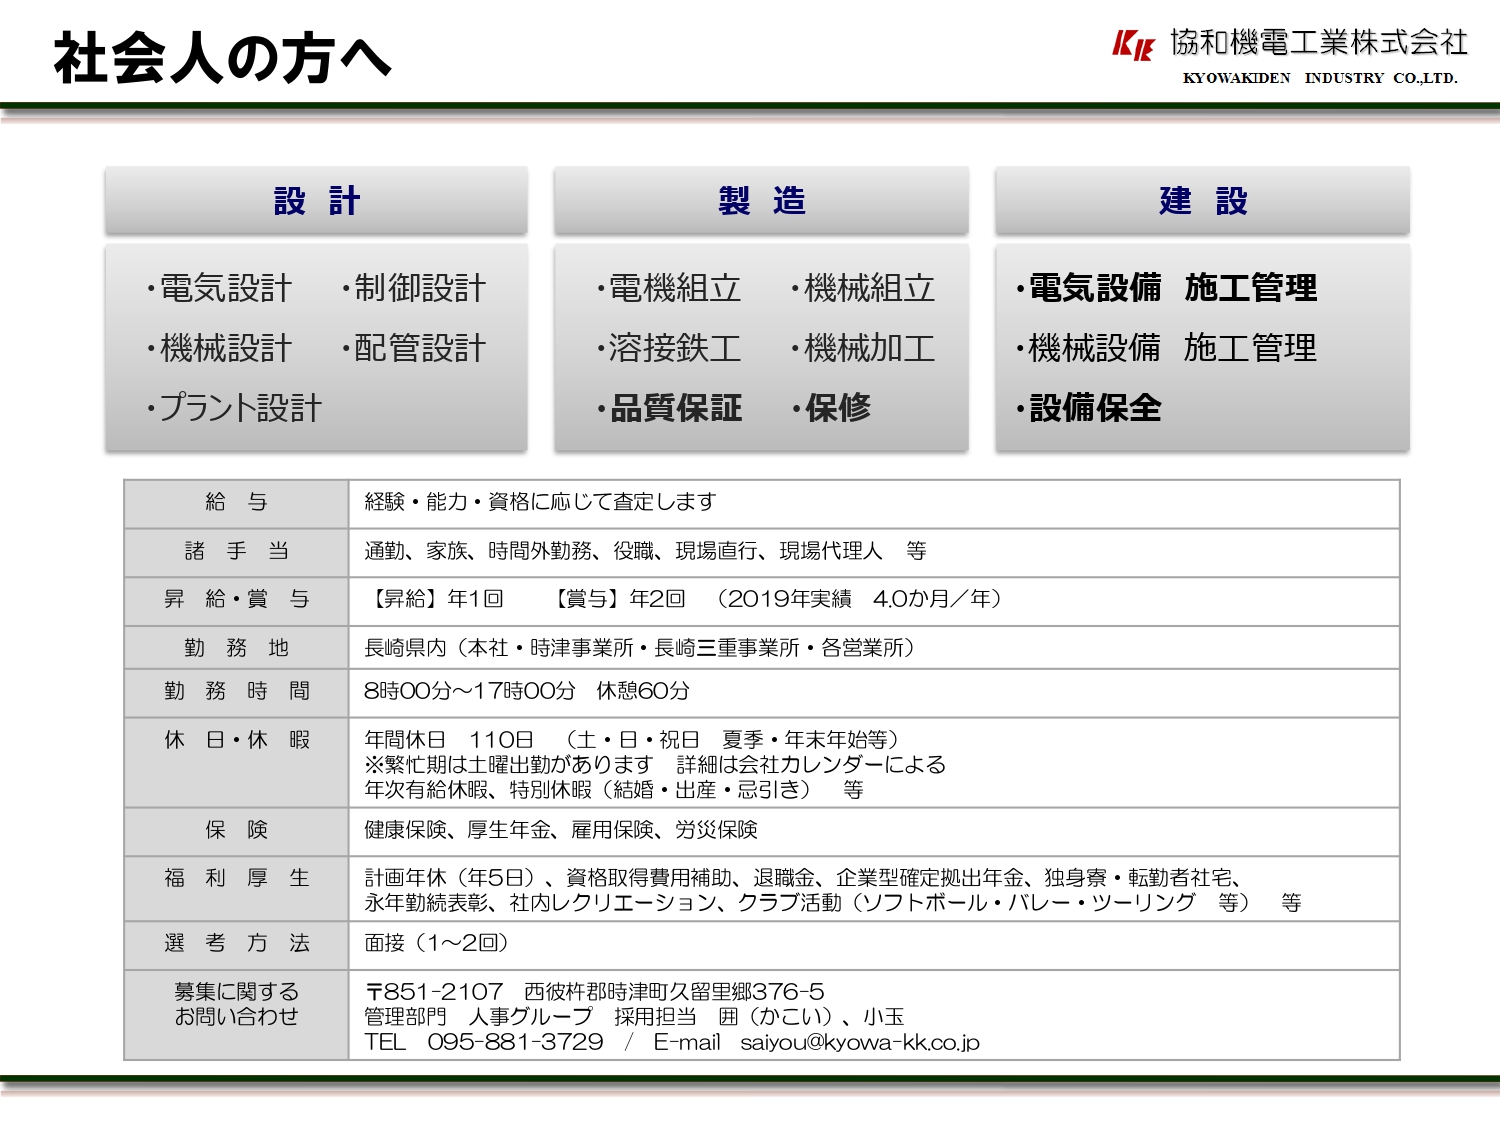Screen dimensions: 1500x1125
Task: Click the 電気設計 job item
Action: [222, 289]
